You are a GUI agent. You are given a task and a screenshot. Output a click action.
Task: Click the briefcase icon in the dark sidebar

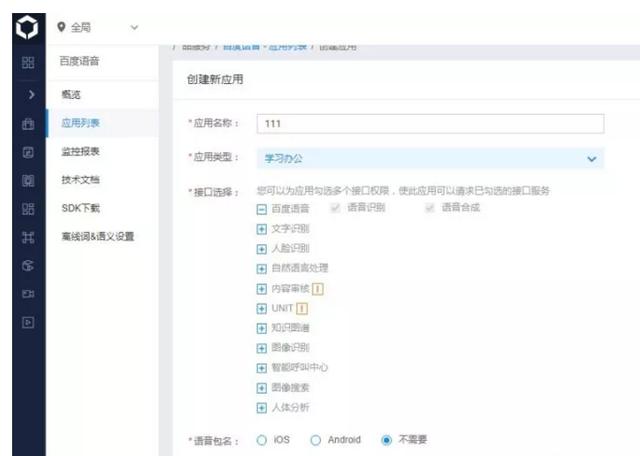(28, 124)
